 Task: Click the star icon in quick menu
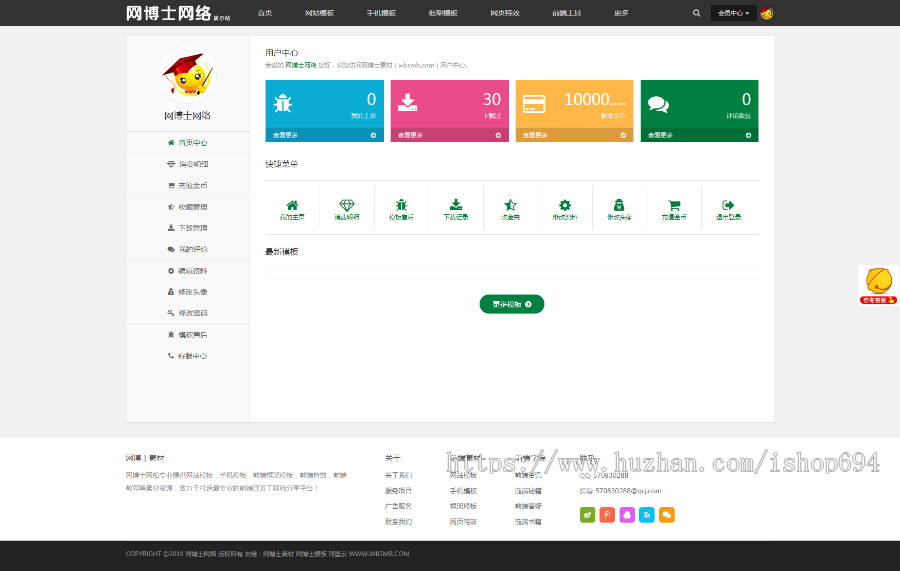click(x=510, y=205)
